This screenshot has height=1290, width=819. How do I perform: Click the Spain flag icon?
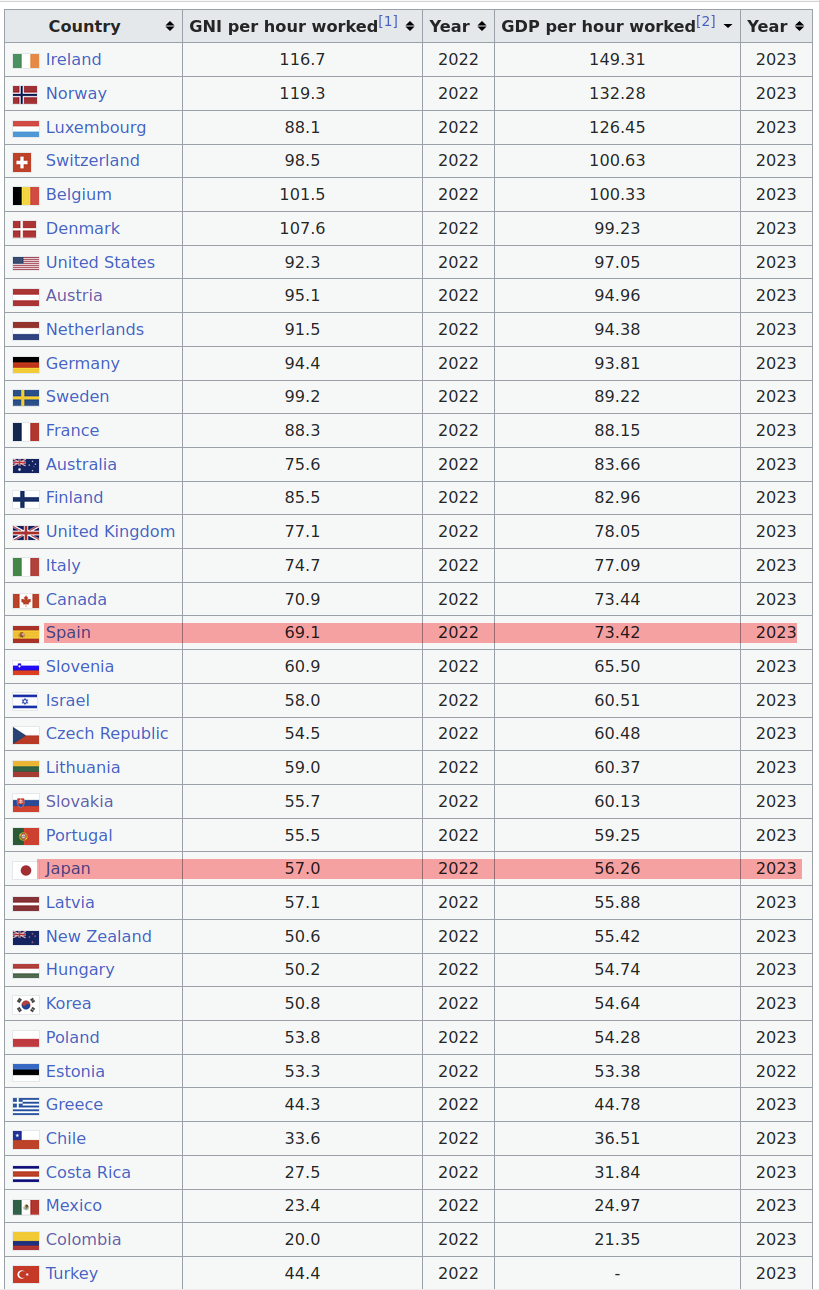tap(26, 633)
